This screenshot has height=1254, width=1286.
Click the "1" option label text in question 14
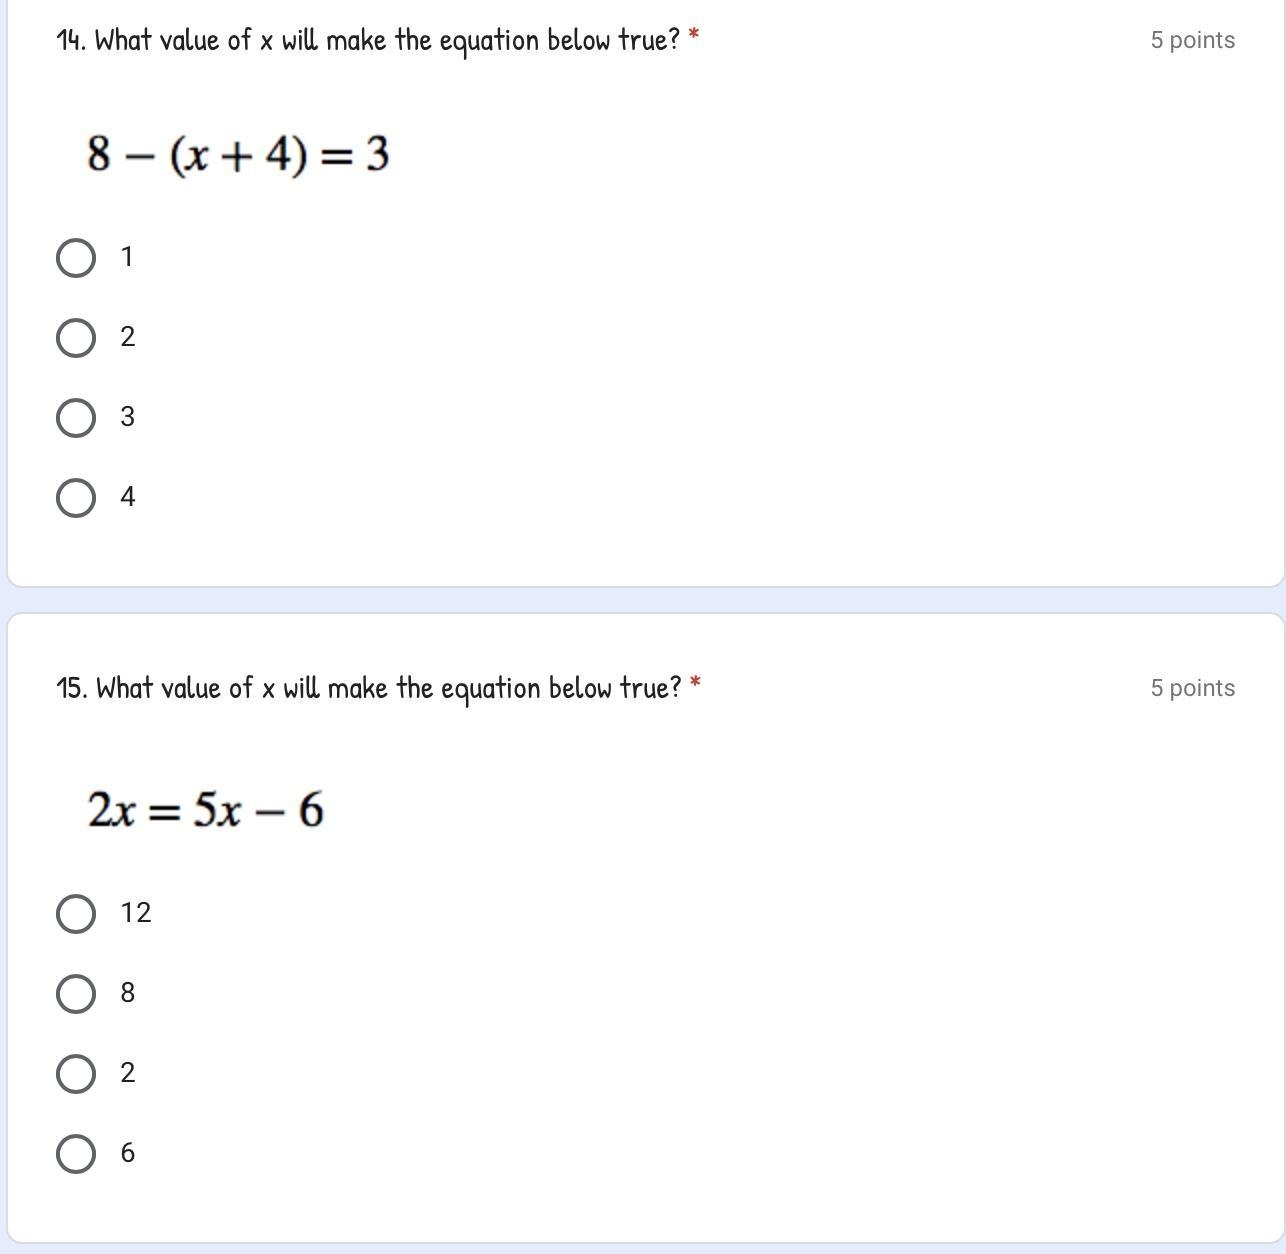point(127,257)
